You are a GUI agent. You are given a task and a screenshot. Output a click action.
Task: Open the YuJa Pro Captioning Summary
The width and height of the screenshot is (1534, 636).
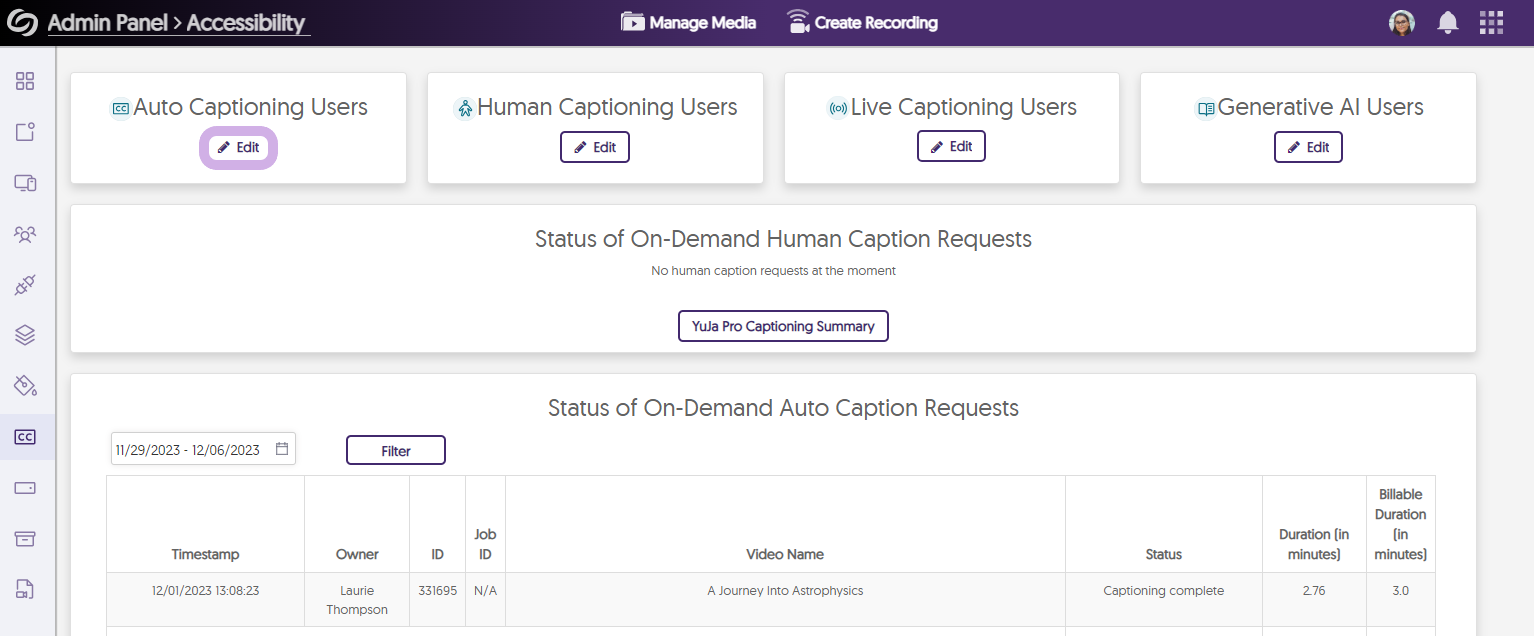pos(783,325)
